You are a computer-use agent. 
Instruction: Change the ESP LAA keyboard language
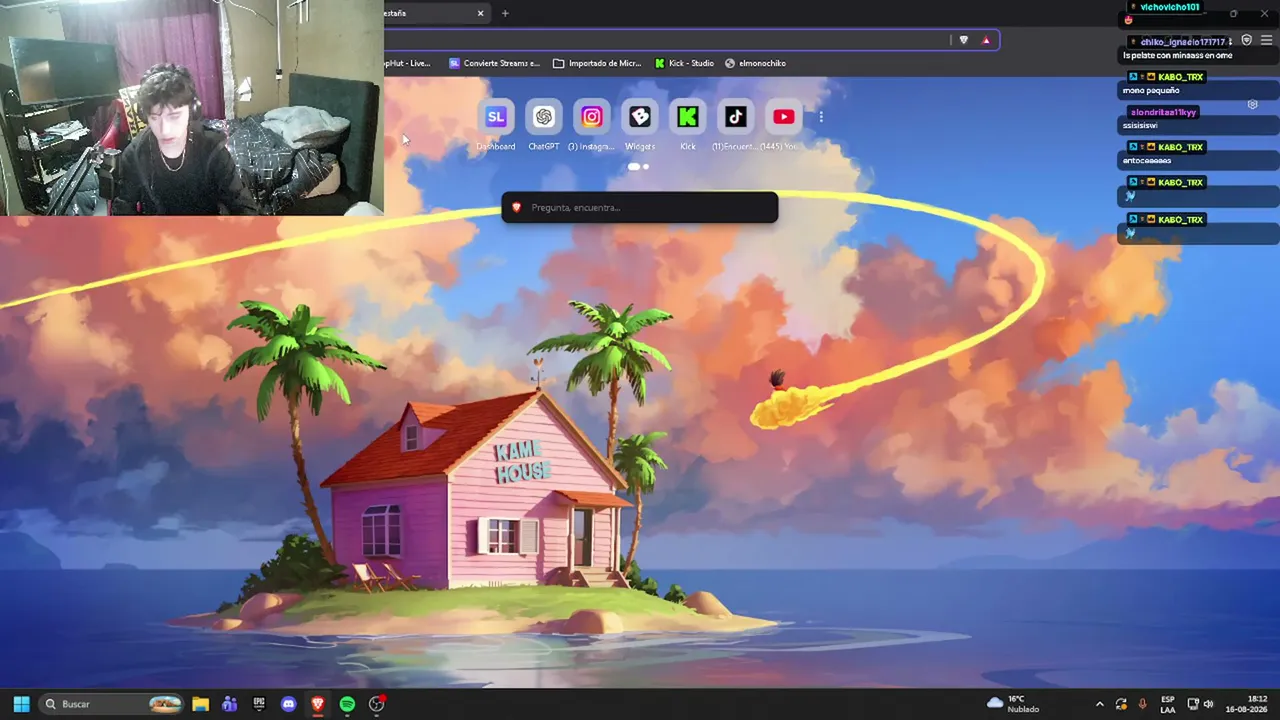point(1168,704)
